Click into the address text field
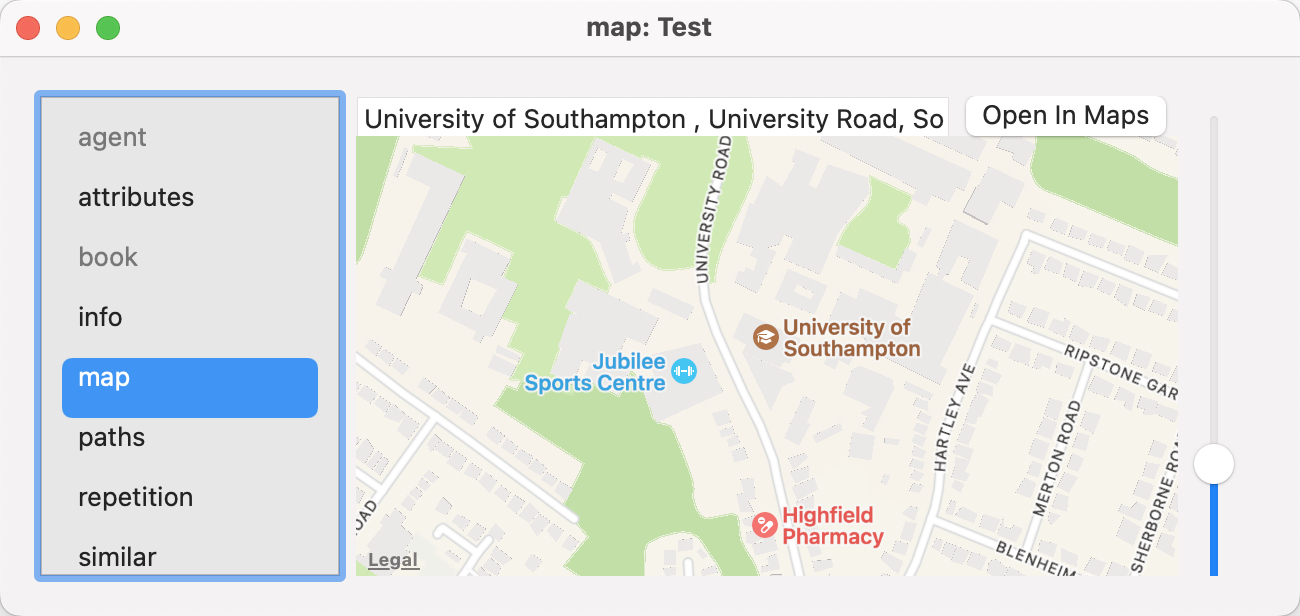 652,119
